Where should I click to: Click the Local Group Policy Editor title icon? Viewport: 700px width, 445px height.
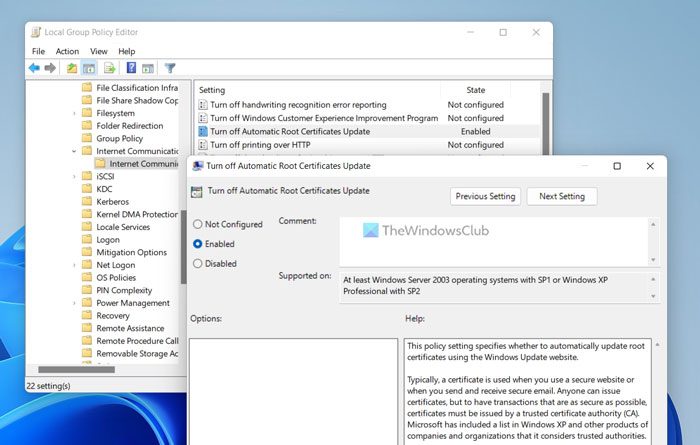pyautogui.click(x=36, y=32)
